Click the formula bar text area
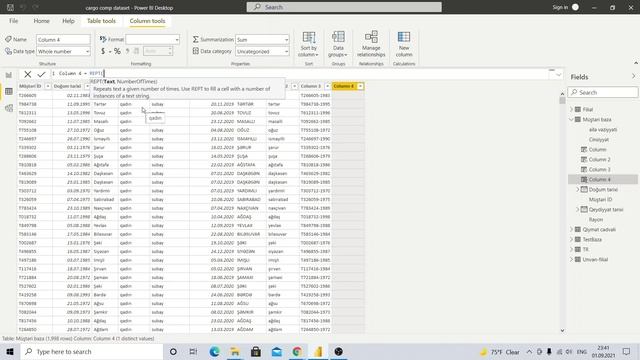Image resolution: width=640 pixels, height=360 pixels. tap(302, 73)
